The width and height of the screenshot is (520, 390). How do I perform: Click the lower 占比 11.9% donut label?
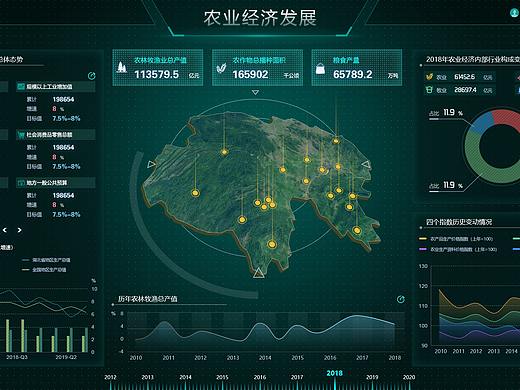[x=446, y=185]
